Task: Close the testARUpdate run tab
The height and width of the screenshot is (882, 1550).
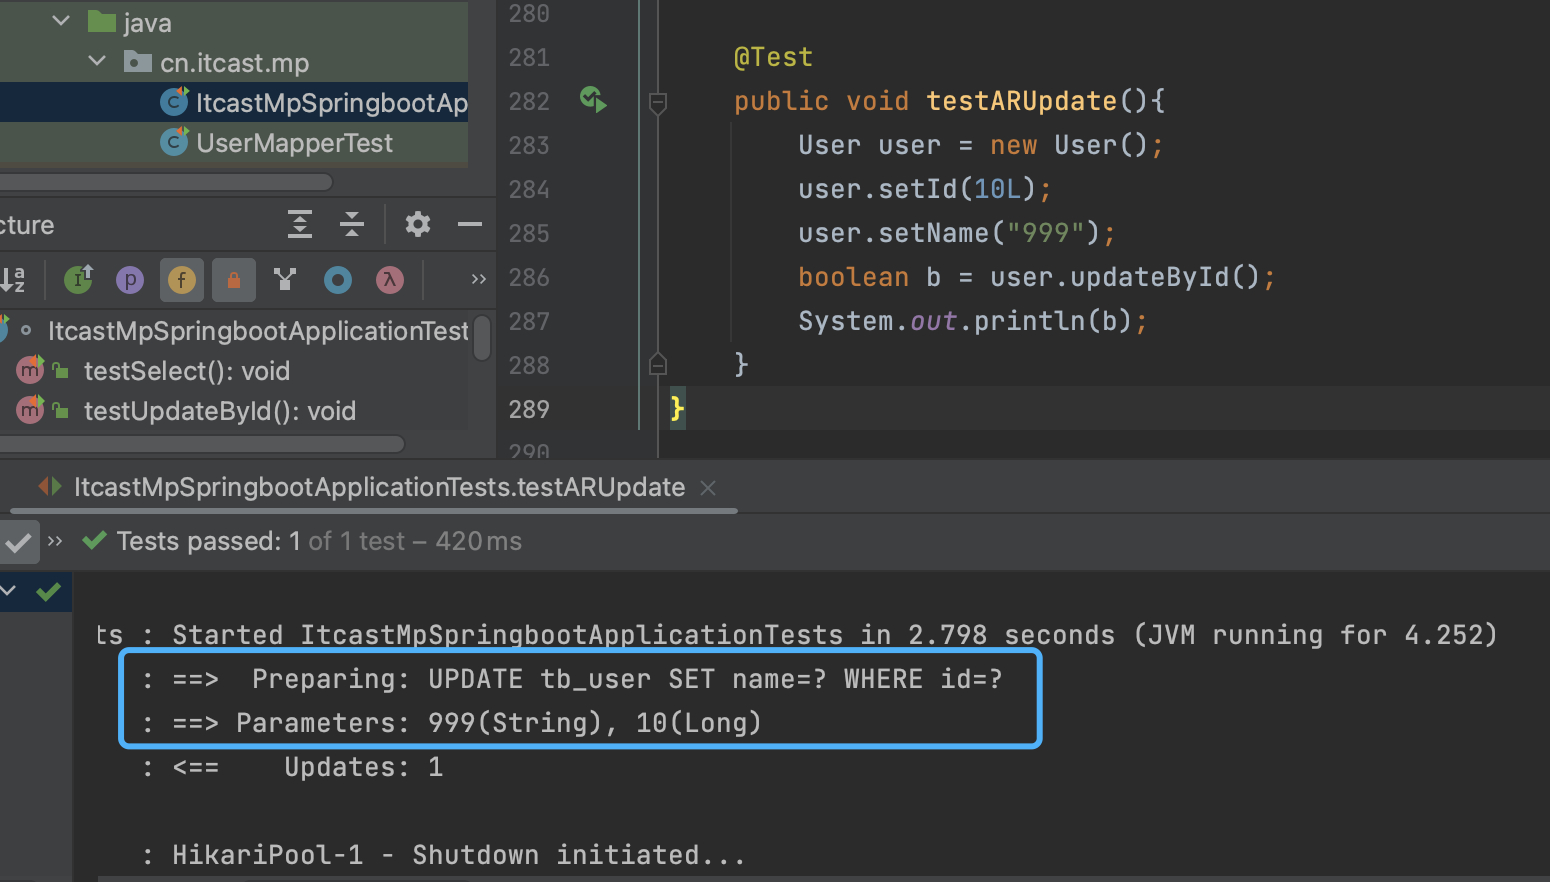Action: pos(708,488)
